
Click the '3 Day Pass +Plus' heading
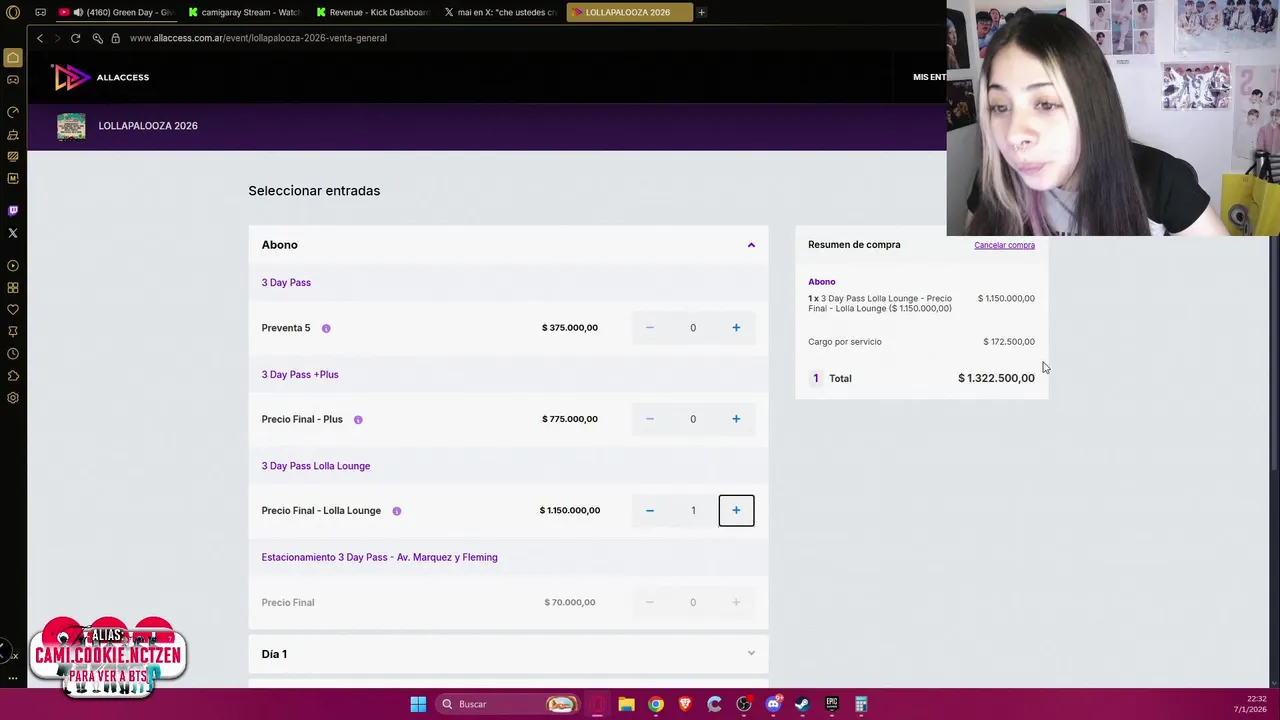click(x=300, y=375)
